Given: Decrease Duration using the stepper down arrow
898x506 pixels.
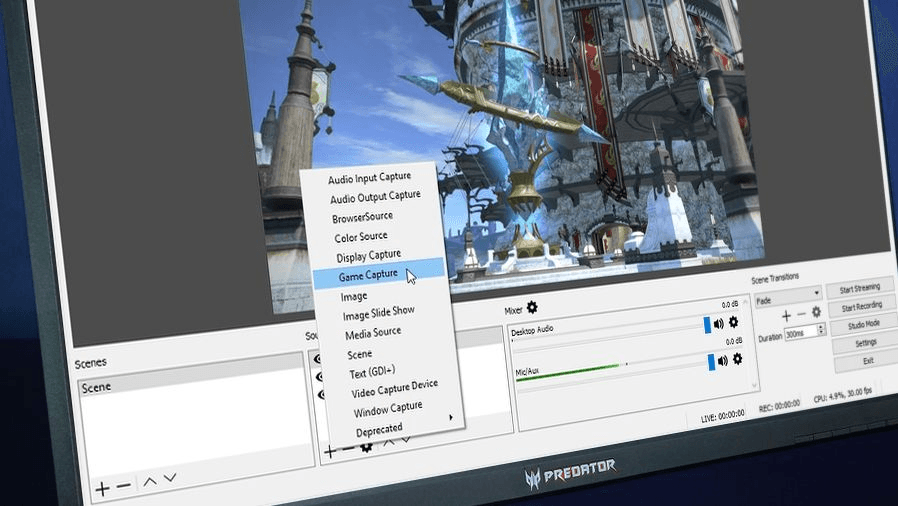Looking at the screenshot, I should (822, 331).
